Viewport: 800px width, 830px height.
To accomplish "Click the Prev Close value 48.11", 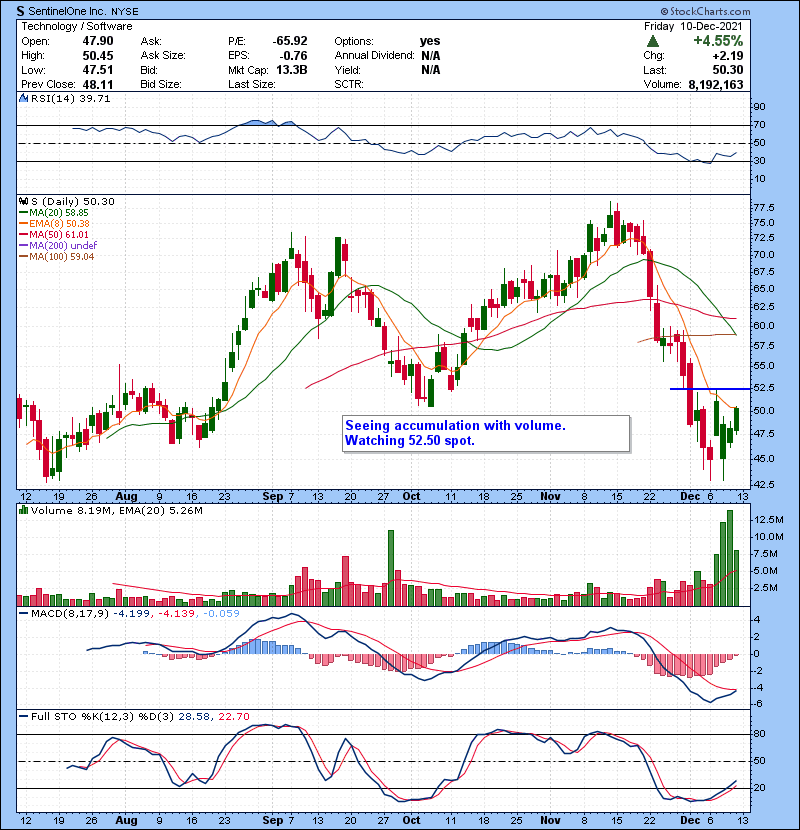I will point(98,84).
